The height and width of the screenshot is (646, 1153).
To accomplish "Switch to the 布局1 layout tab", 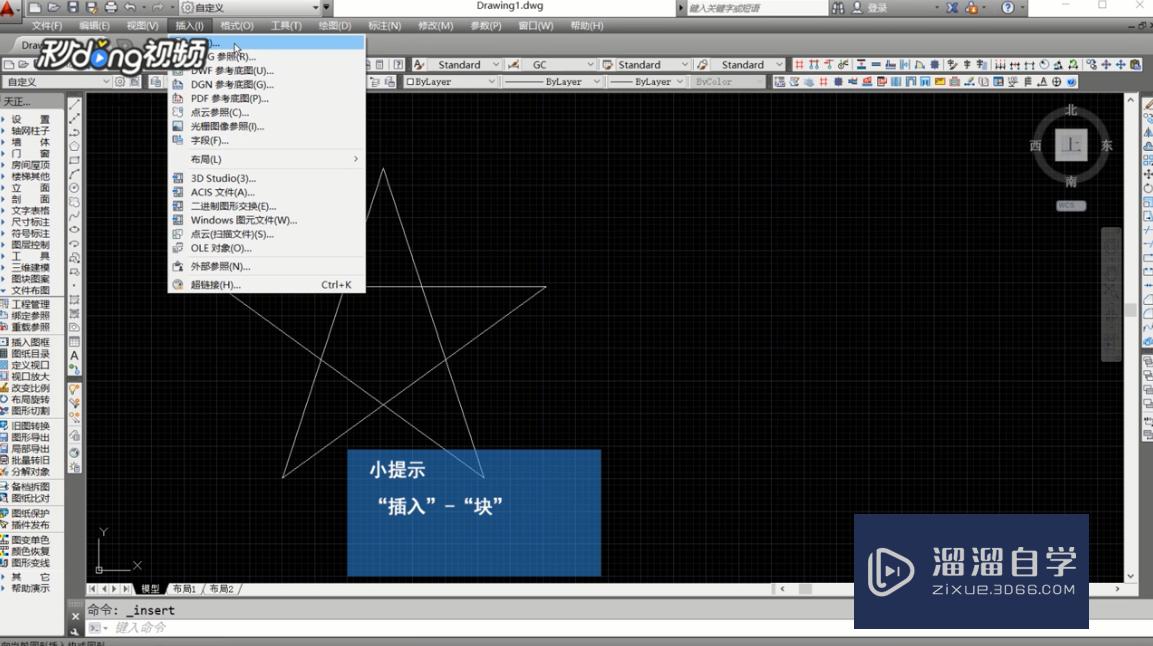I will click(184, 589).
